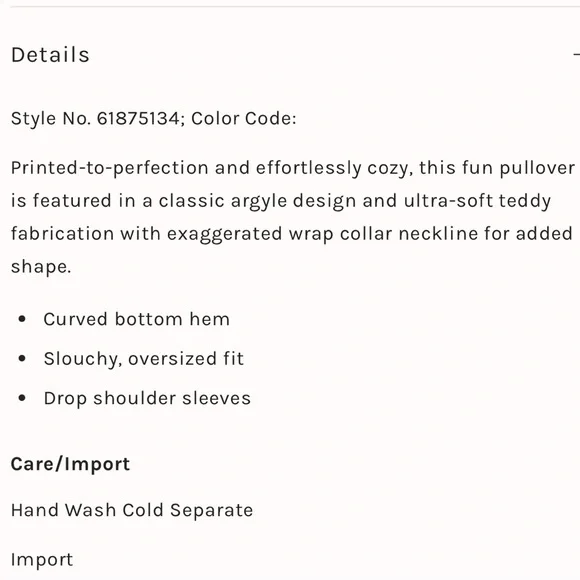The height and width of the screenshot is (580, 580).
Task: Click the bullet dot before Slouchy, oversized fit
Action: 22,358
